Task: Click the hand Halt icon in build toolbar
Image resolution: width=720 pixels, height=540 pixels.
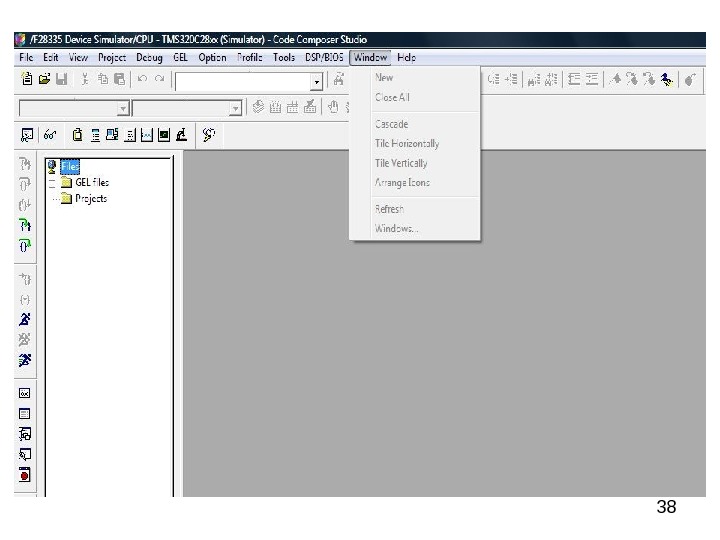Action: coord(333,107)
